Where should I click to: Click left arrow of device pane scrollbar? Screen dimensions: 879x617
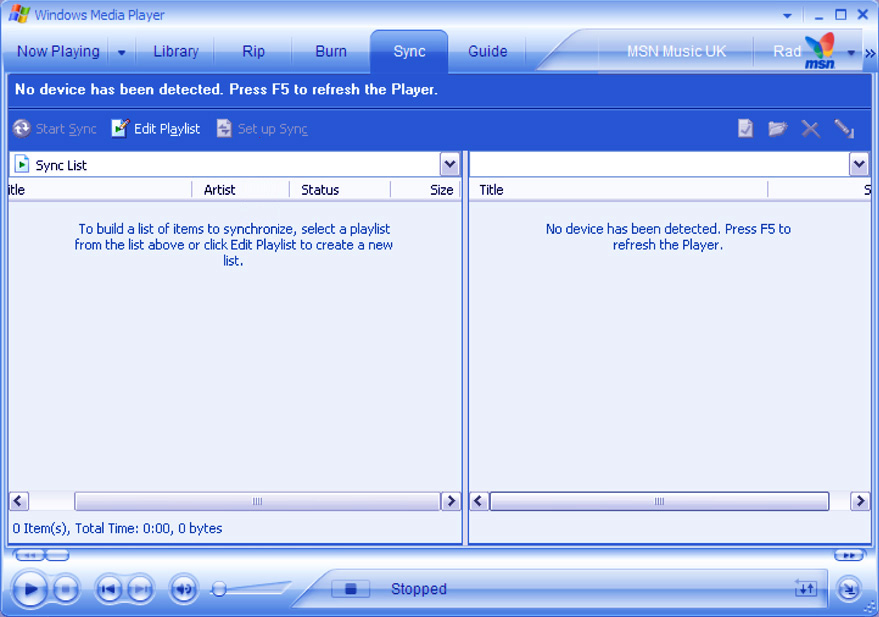point(478,501)
